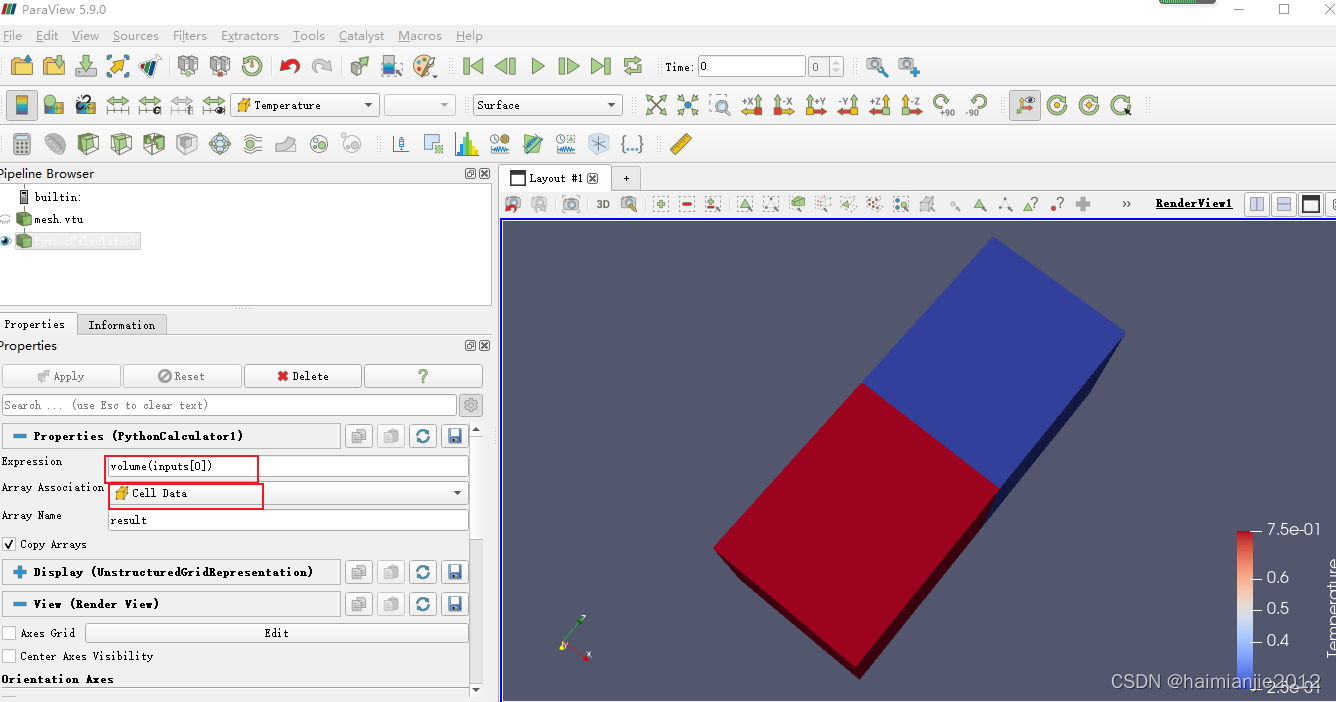The width and height of the screenshot is (1336, 702).
Task: Select mesh.vtu in Pipeline Browser
Action: (59, 219)
